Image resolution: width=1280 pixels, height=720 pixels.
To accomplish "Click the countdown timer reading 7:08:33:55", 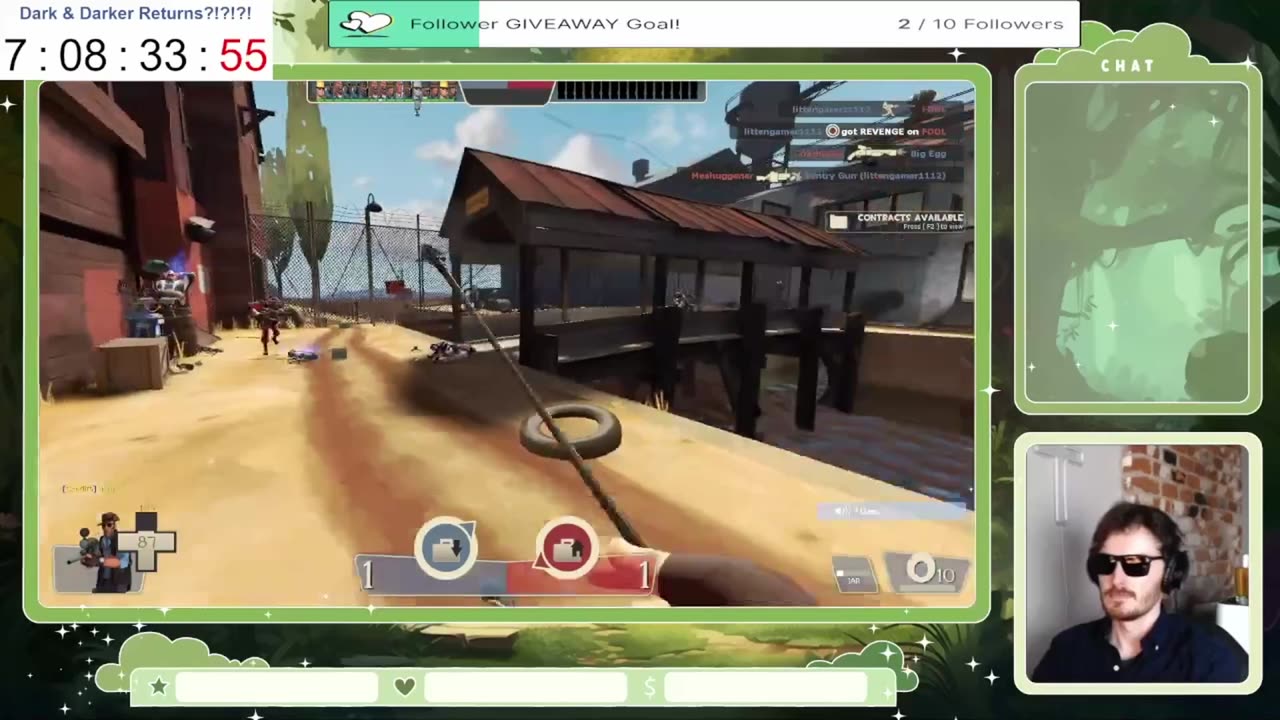I will 136,55.
